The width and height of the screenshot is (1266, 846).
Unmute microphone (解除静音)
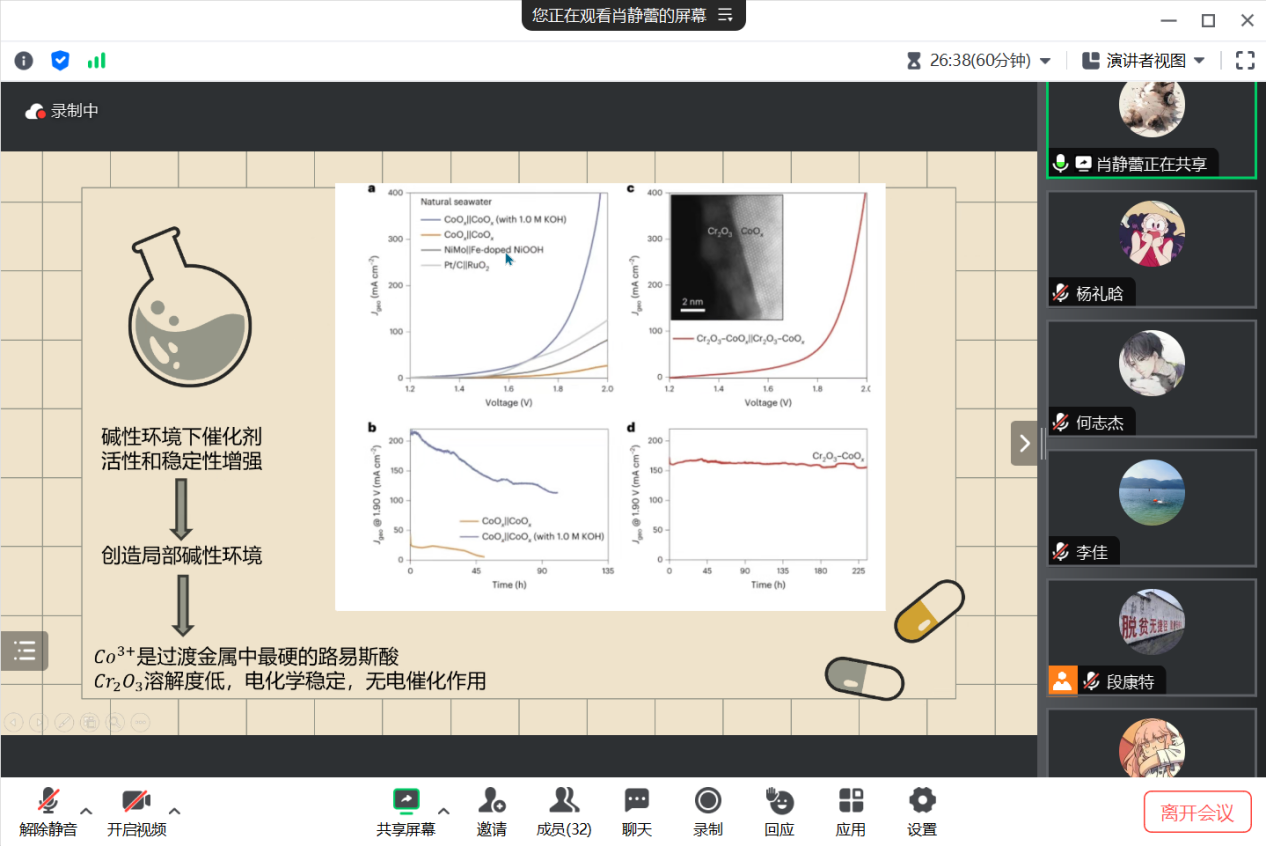coord(48,811)
